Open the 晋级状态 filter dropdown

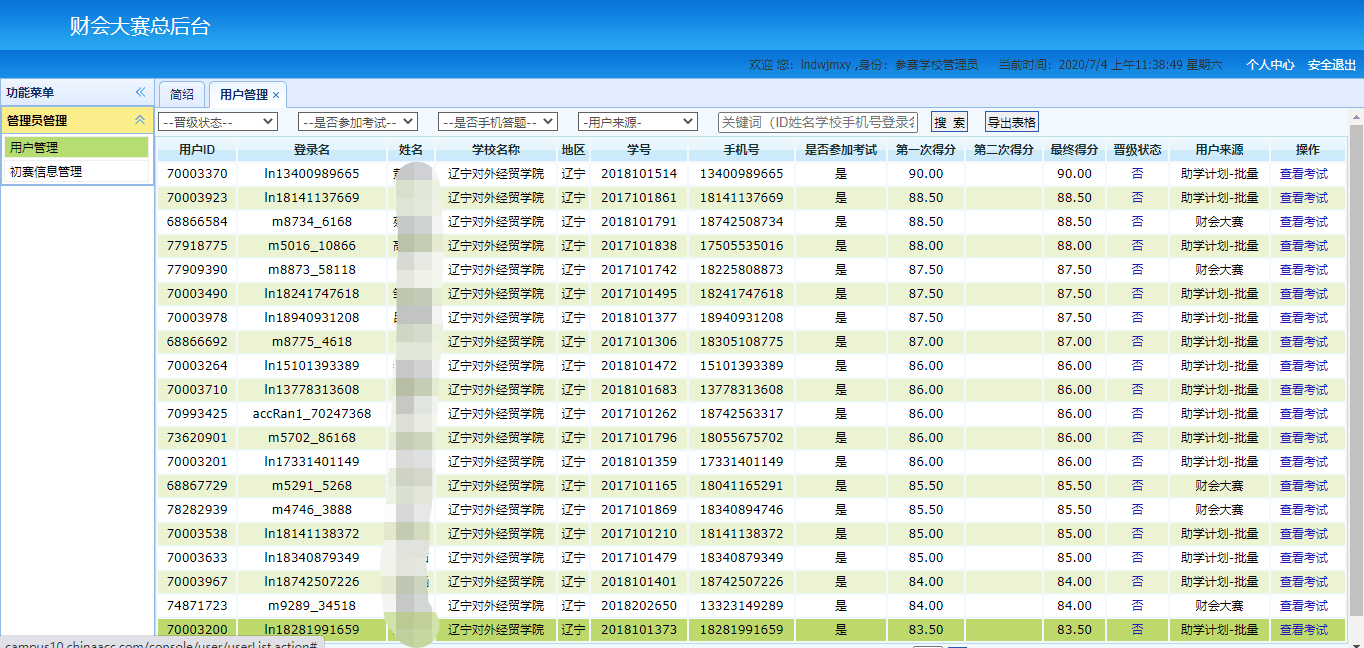pyautogui.click(x=218, y=122)
